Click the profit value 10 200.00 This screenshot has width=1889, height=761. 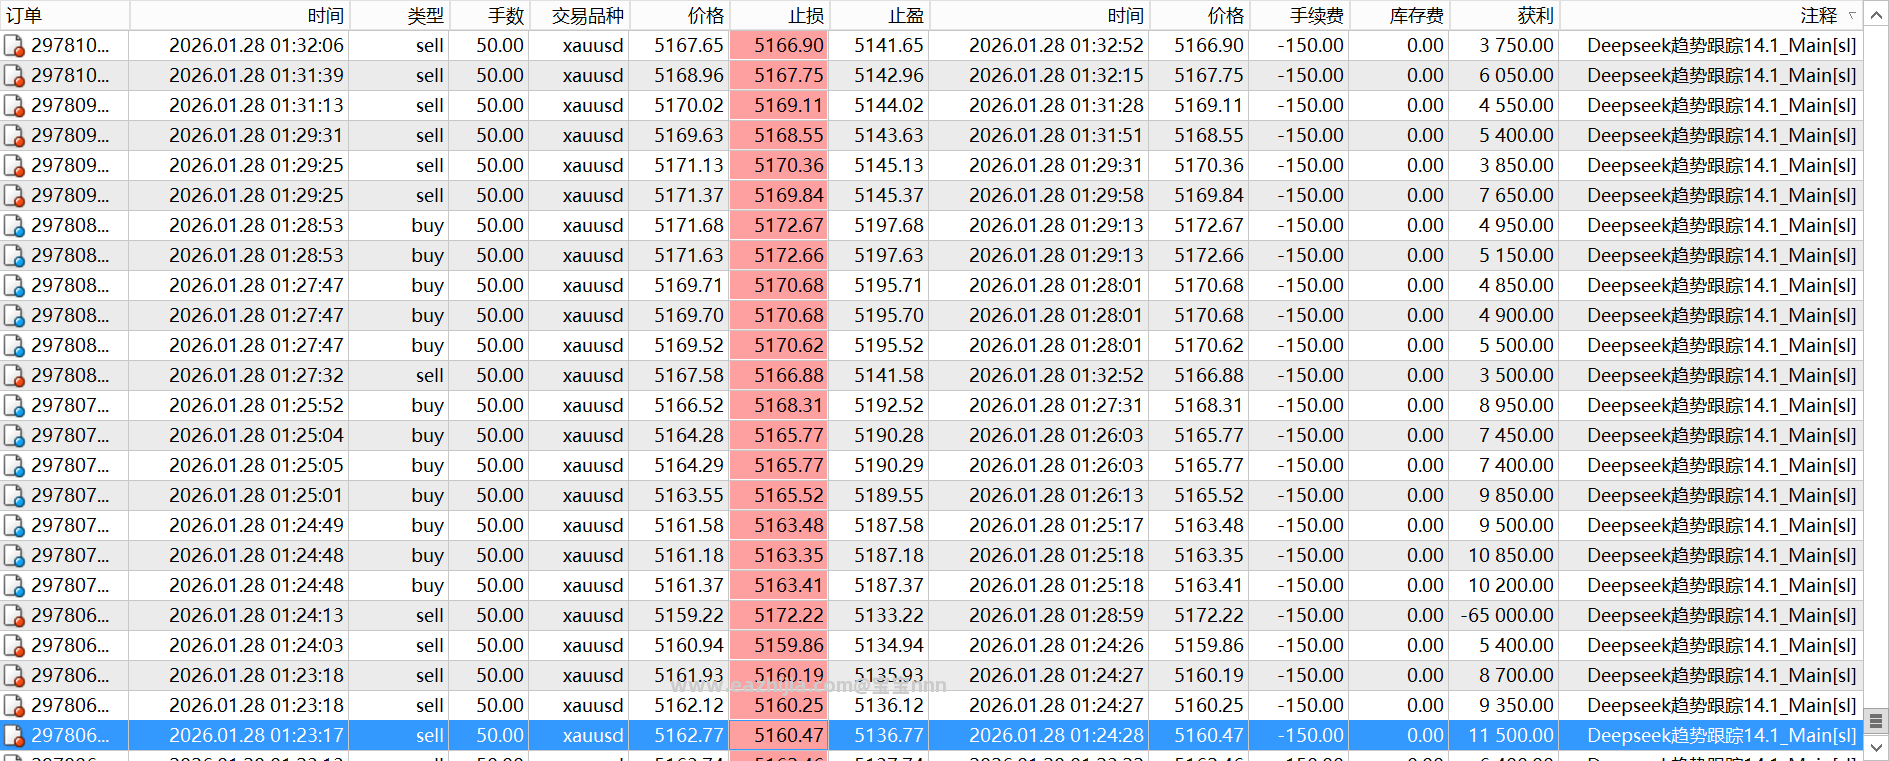1511,586
